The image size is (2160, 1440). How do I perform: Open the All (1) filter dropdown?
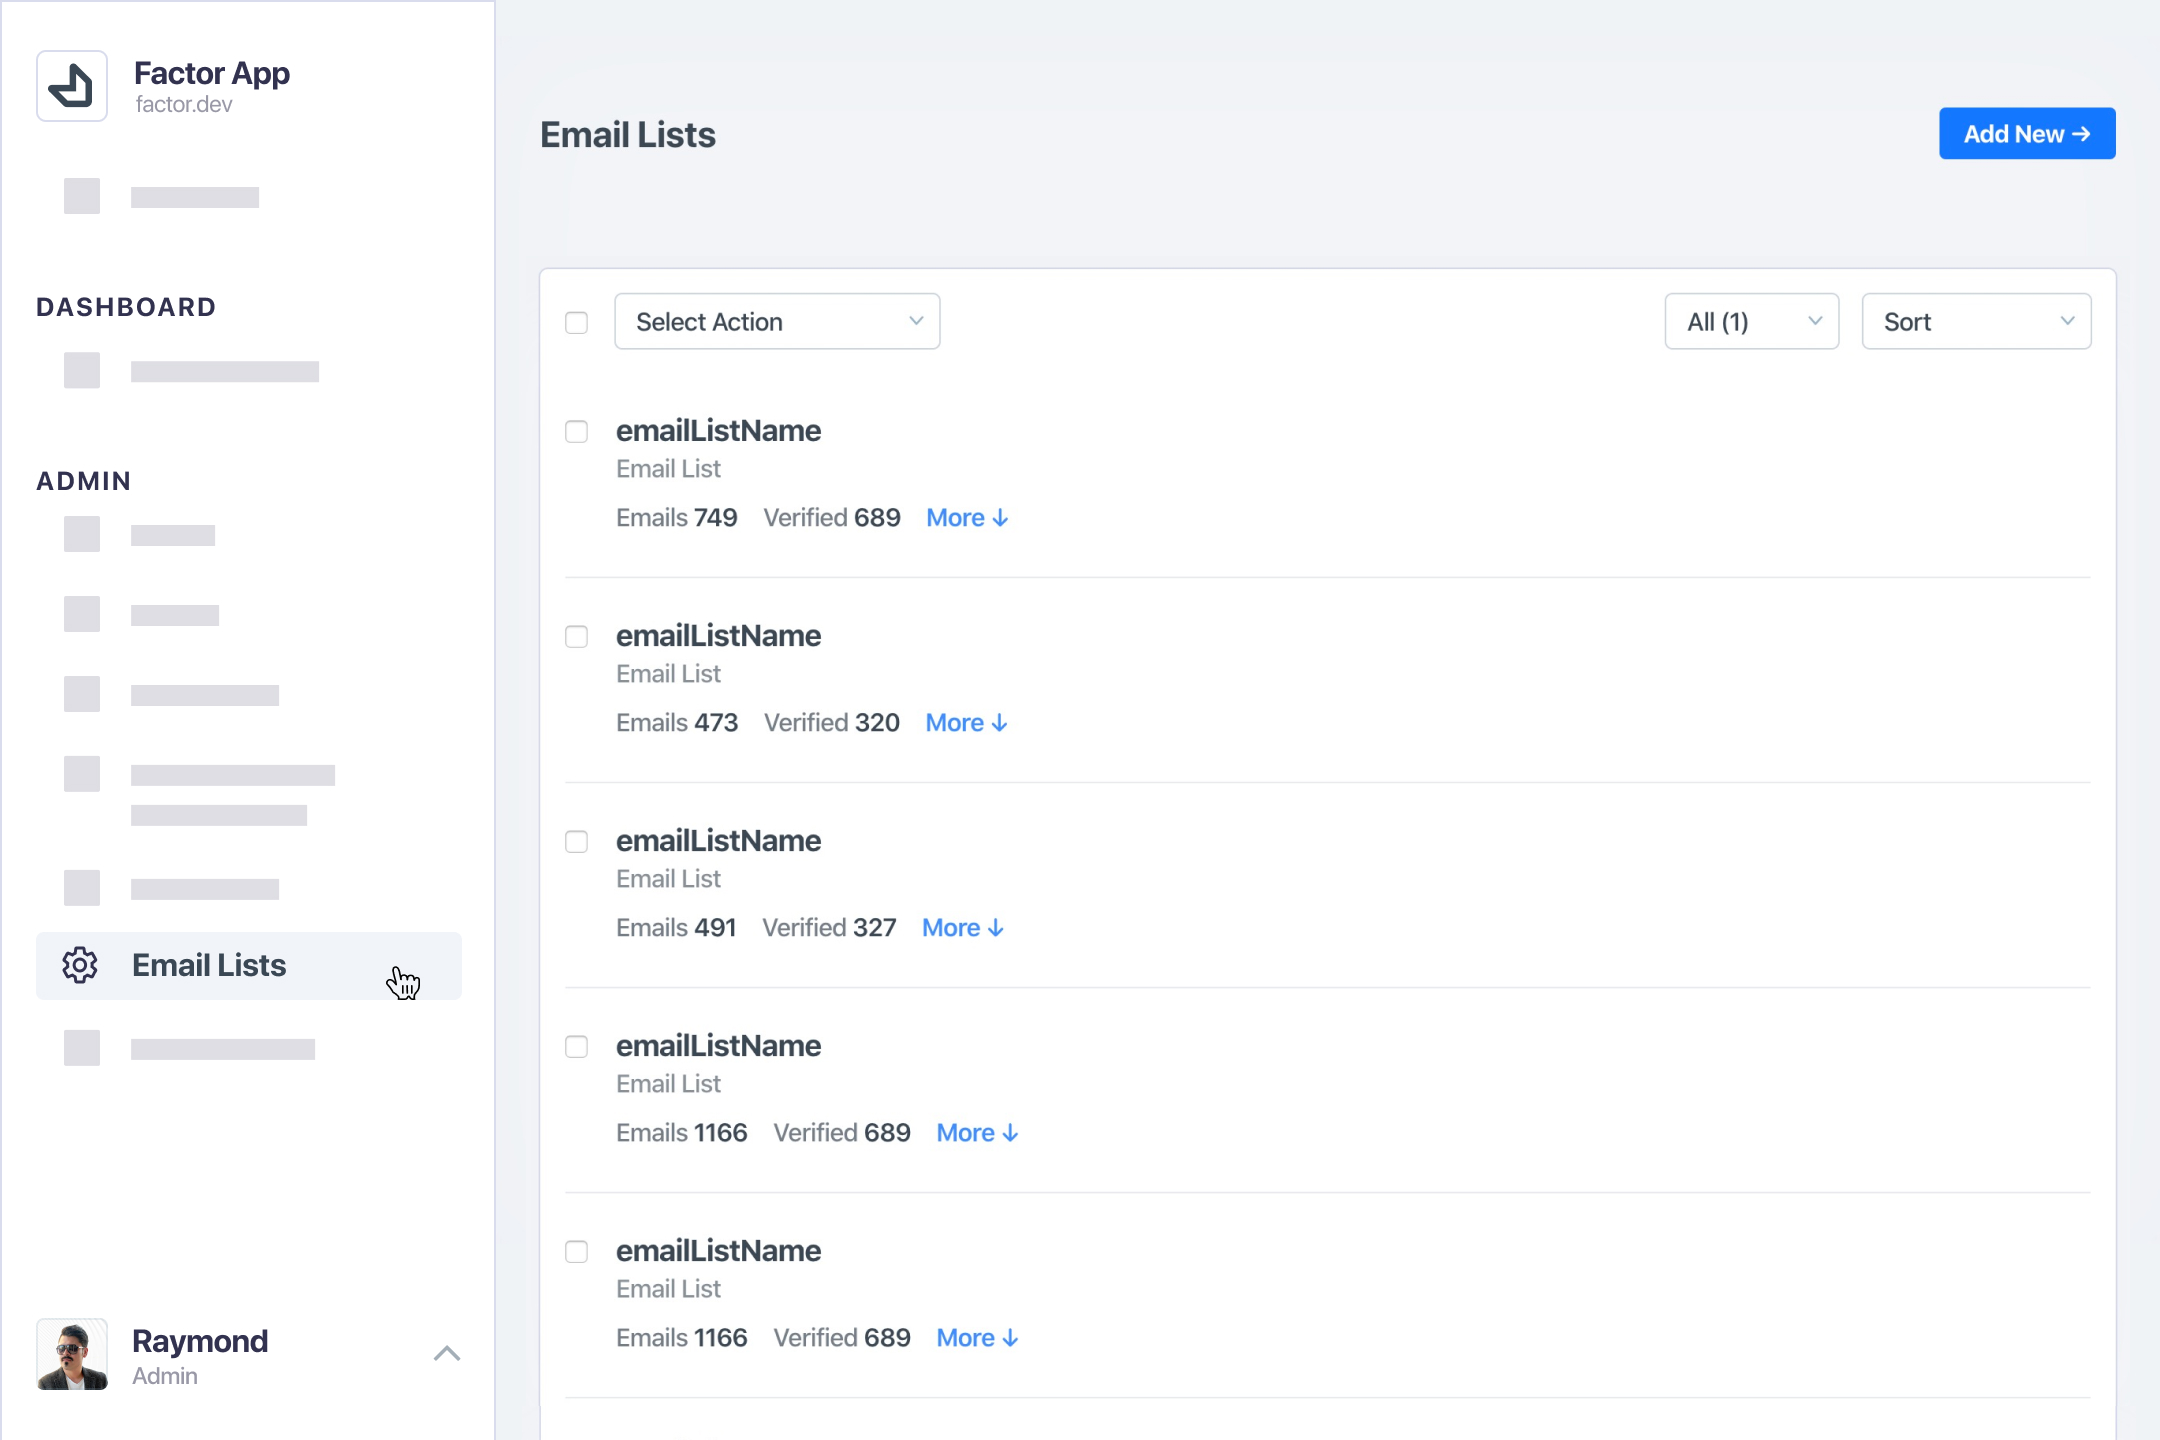point(1751,322)
